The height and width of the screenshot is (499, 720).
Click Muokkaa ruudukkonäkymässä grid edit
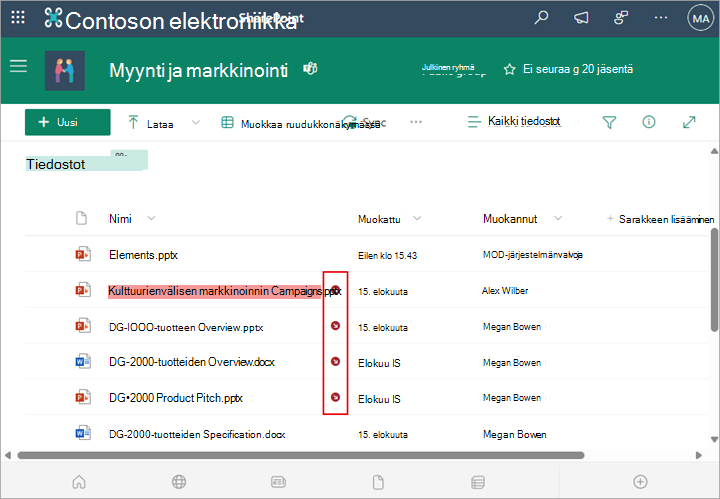301,124
